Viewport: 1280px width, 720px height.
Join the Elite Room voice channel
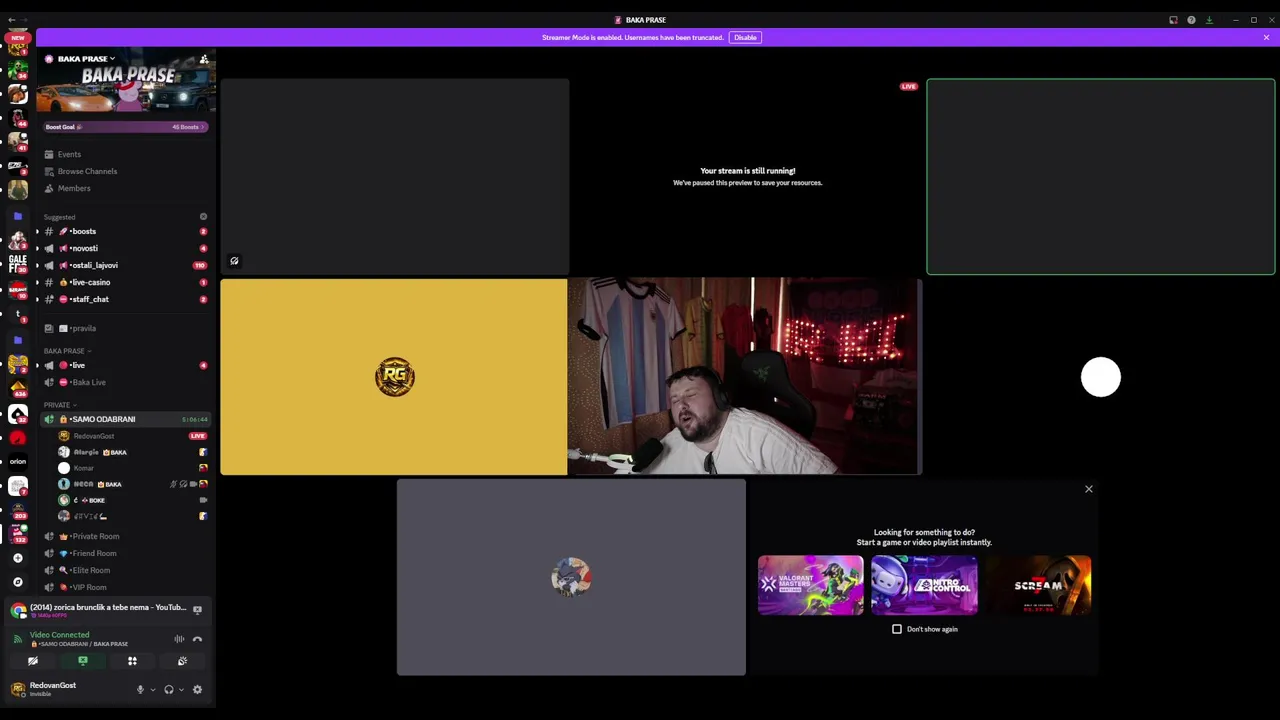pos(124,570)
